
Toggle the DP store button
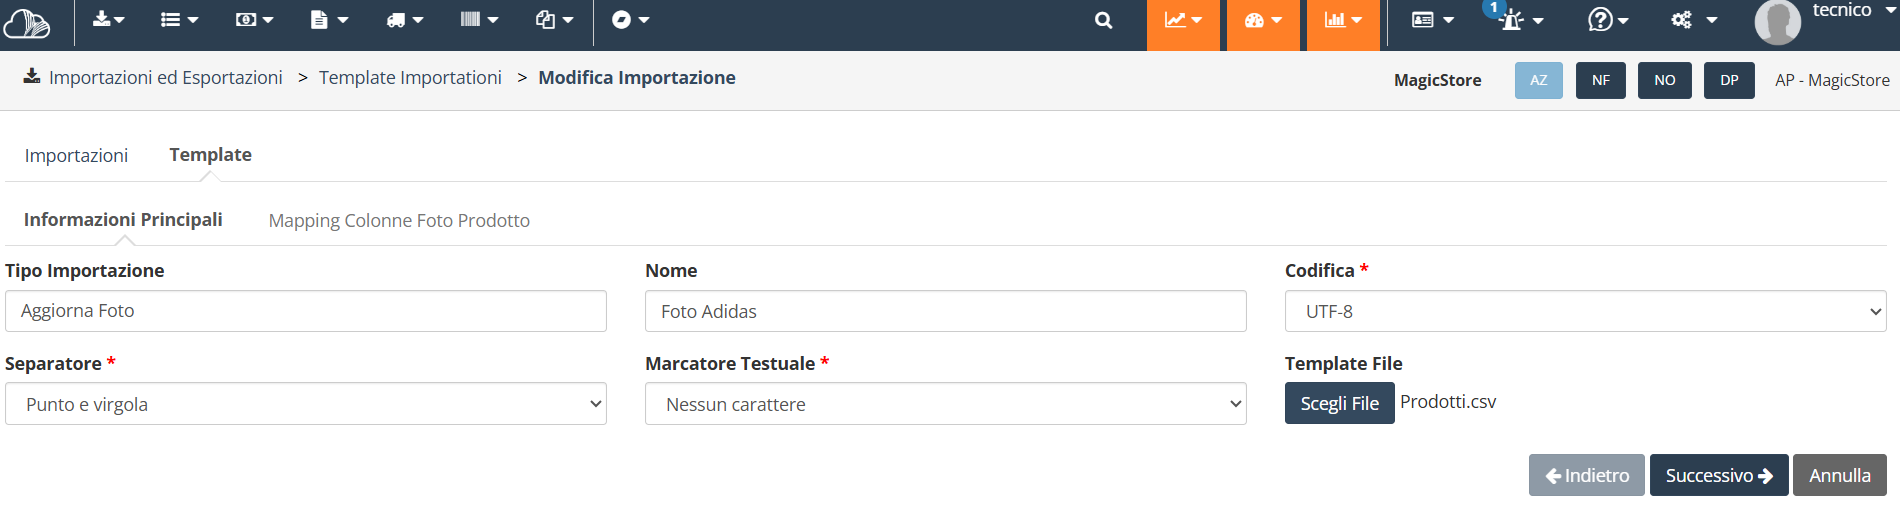(1729, 80)
